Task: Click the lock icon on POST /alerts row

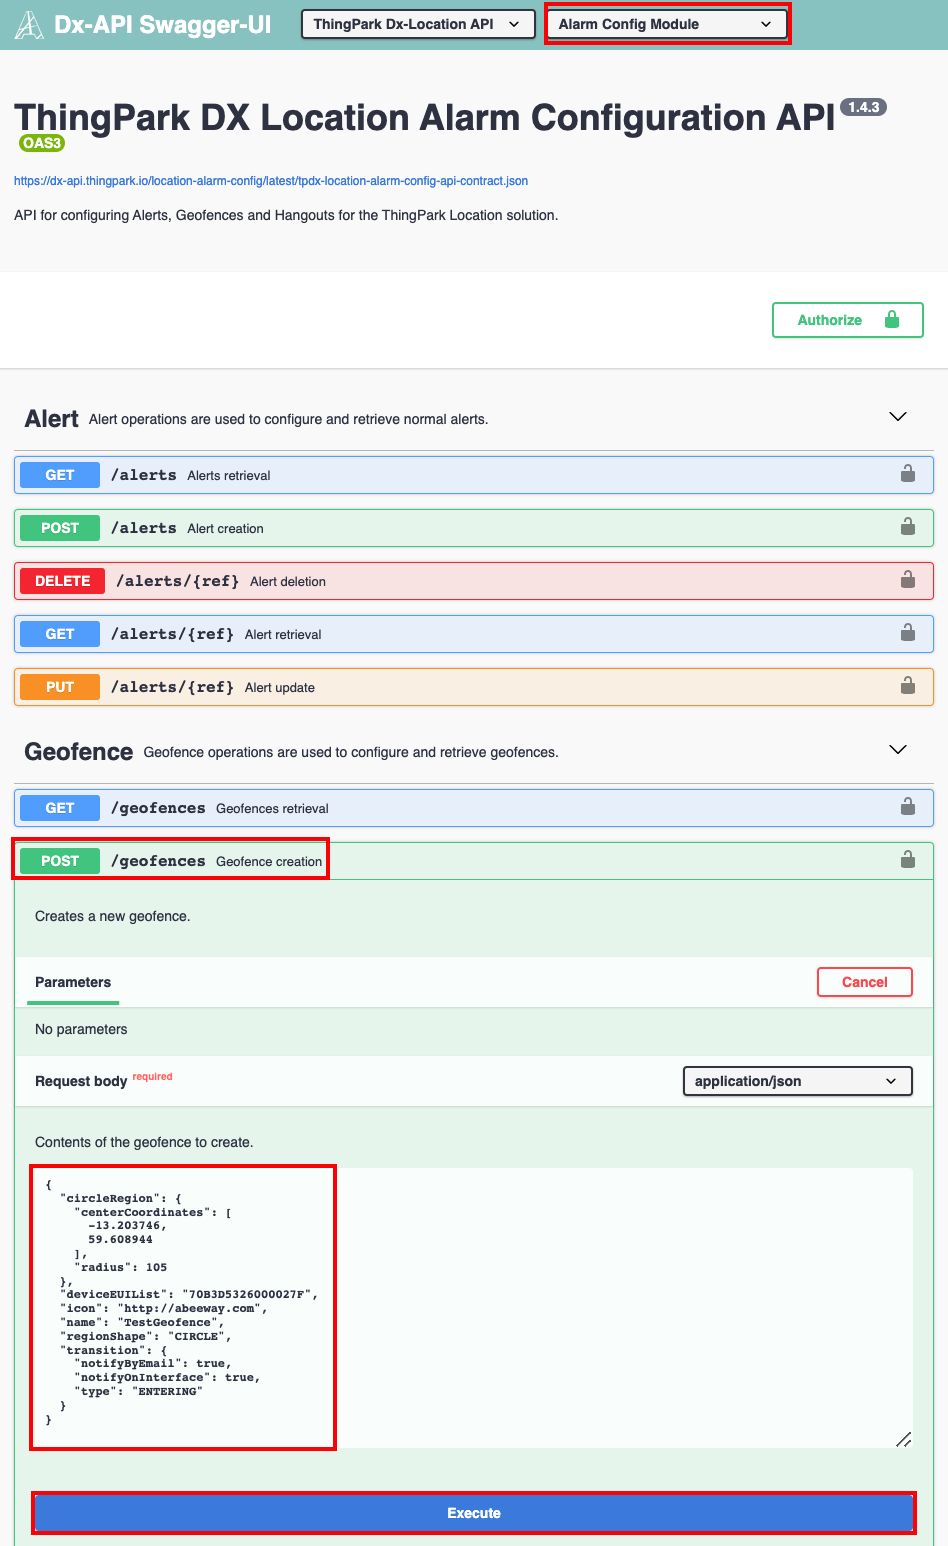Action: 908,527
